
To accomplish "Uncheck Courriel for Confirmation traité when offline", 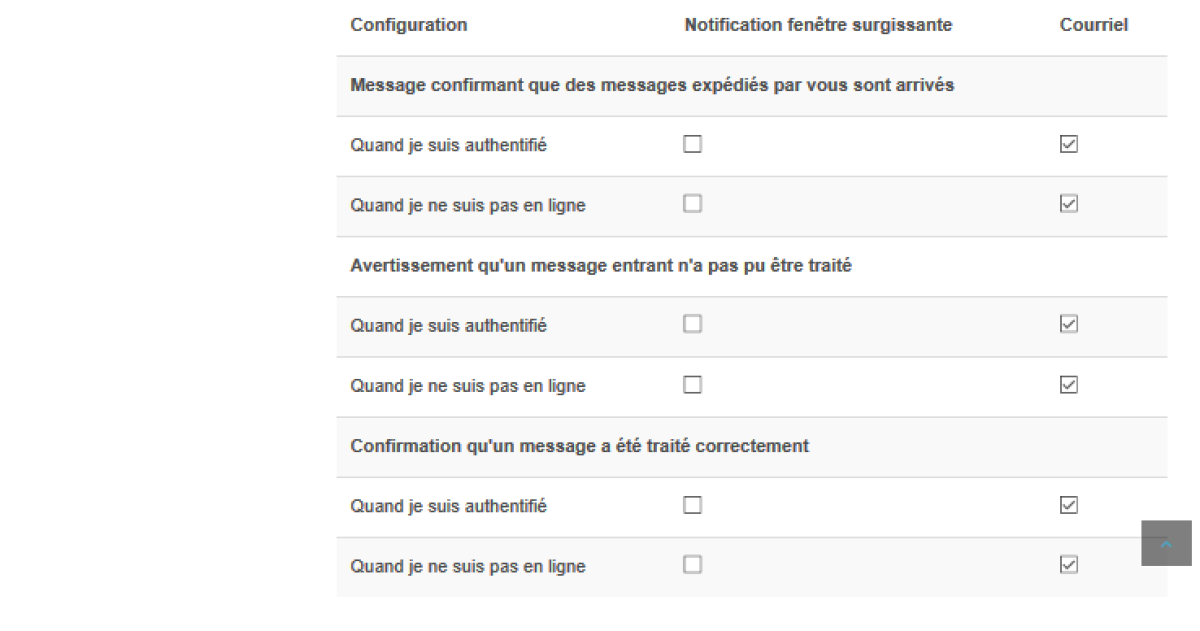I will tap(1068, 565).
